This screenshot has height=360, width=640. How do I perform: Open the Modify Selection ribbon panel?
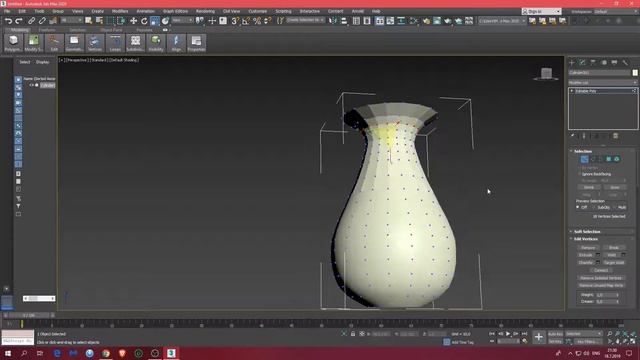[33, 43]
